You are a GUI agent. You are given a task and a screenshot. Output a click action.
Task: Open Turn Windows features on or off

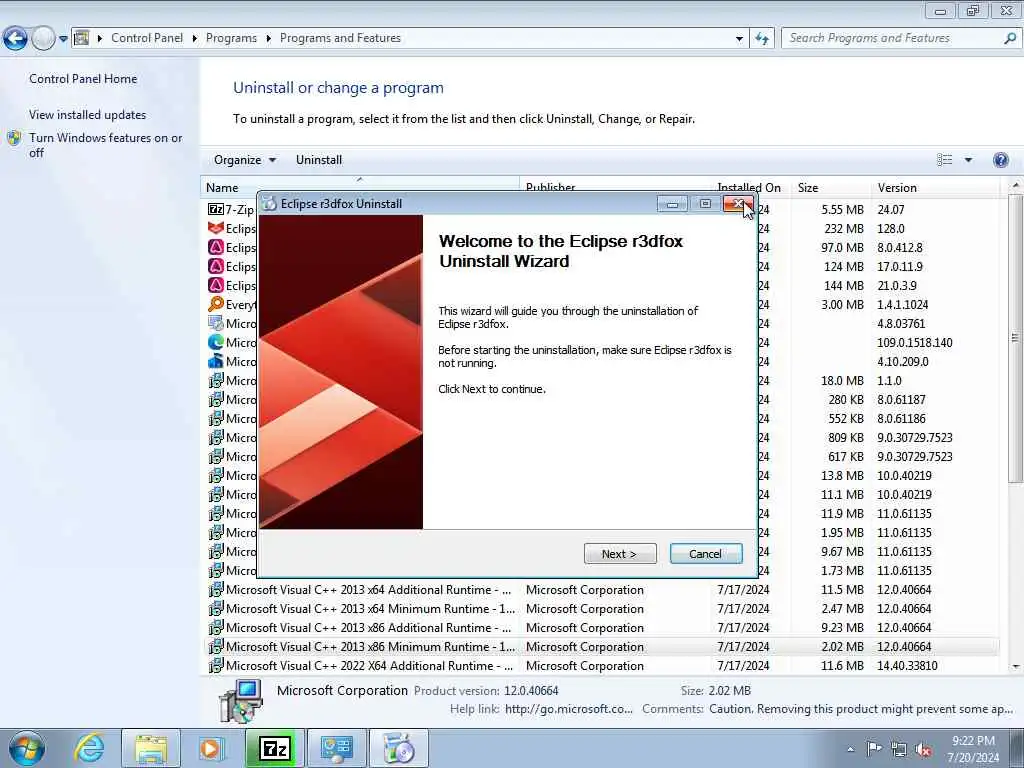[106, 145]
